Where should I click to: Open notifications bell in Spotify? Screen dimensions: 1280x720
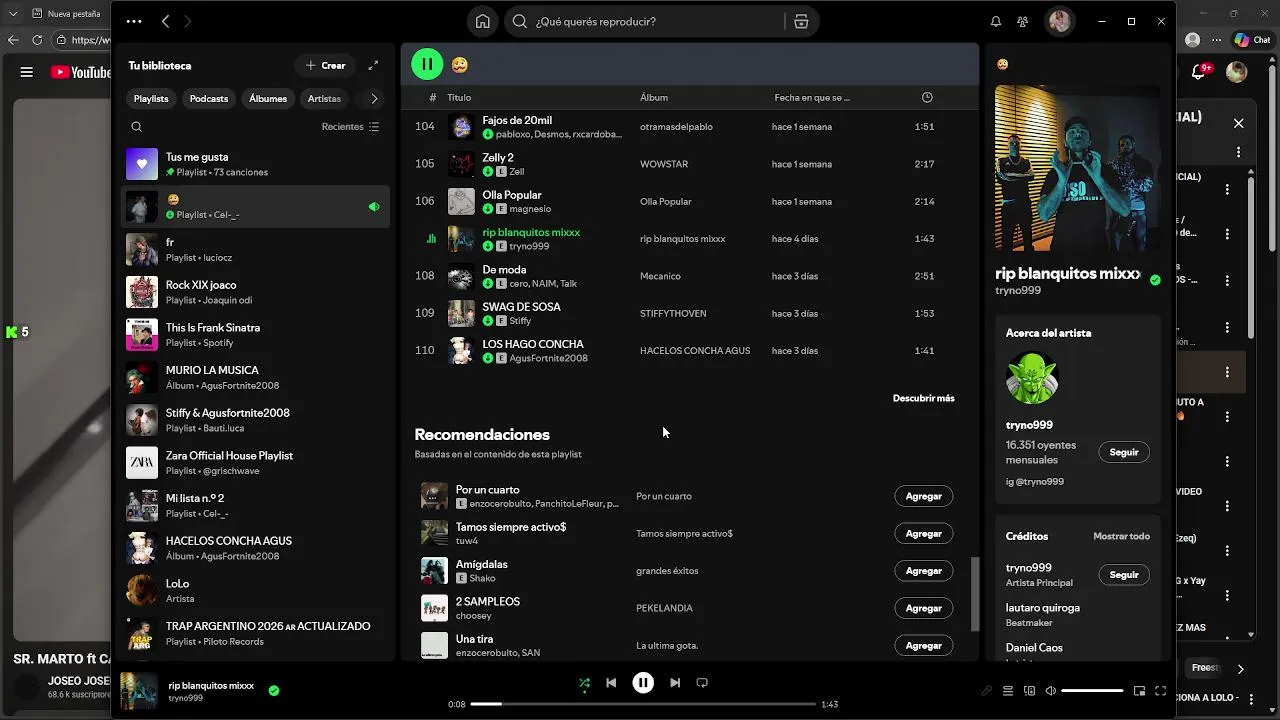click(x=996, y=21)
